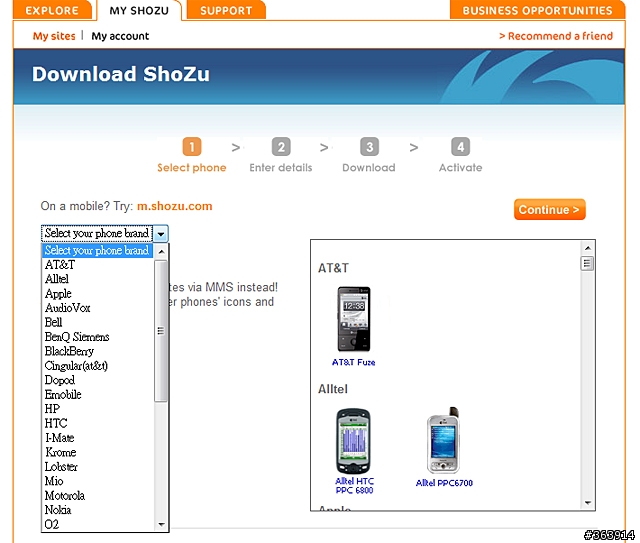The width and height of the screenshot is (640, 543).
Task: Select Alltel from brand list
Action: coord(97,279)
